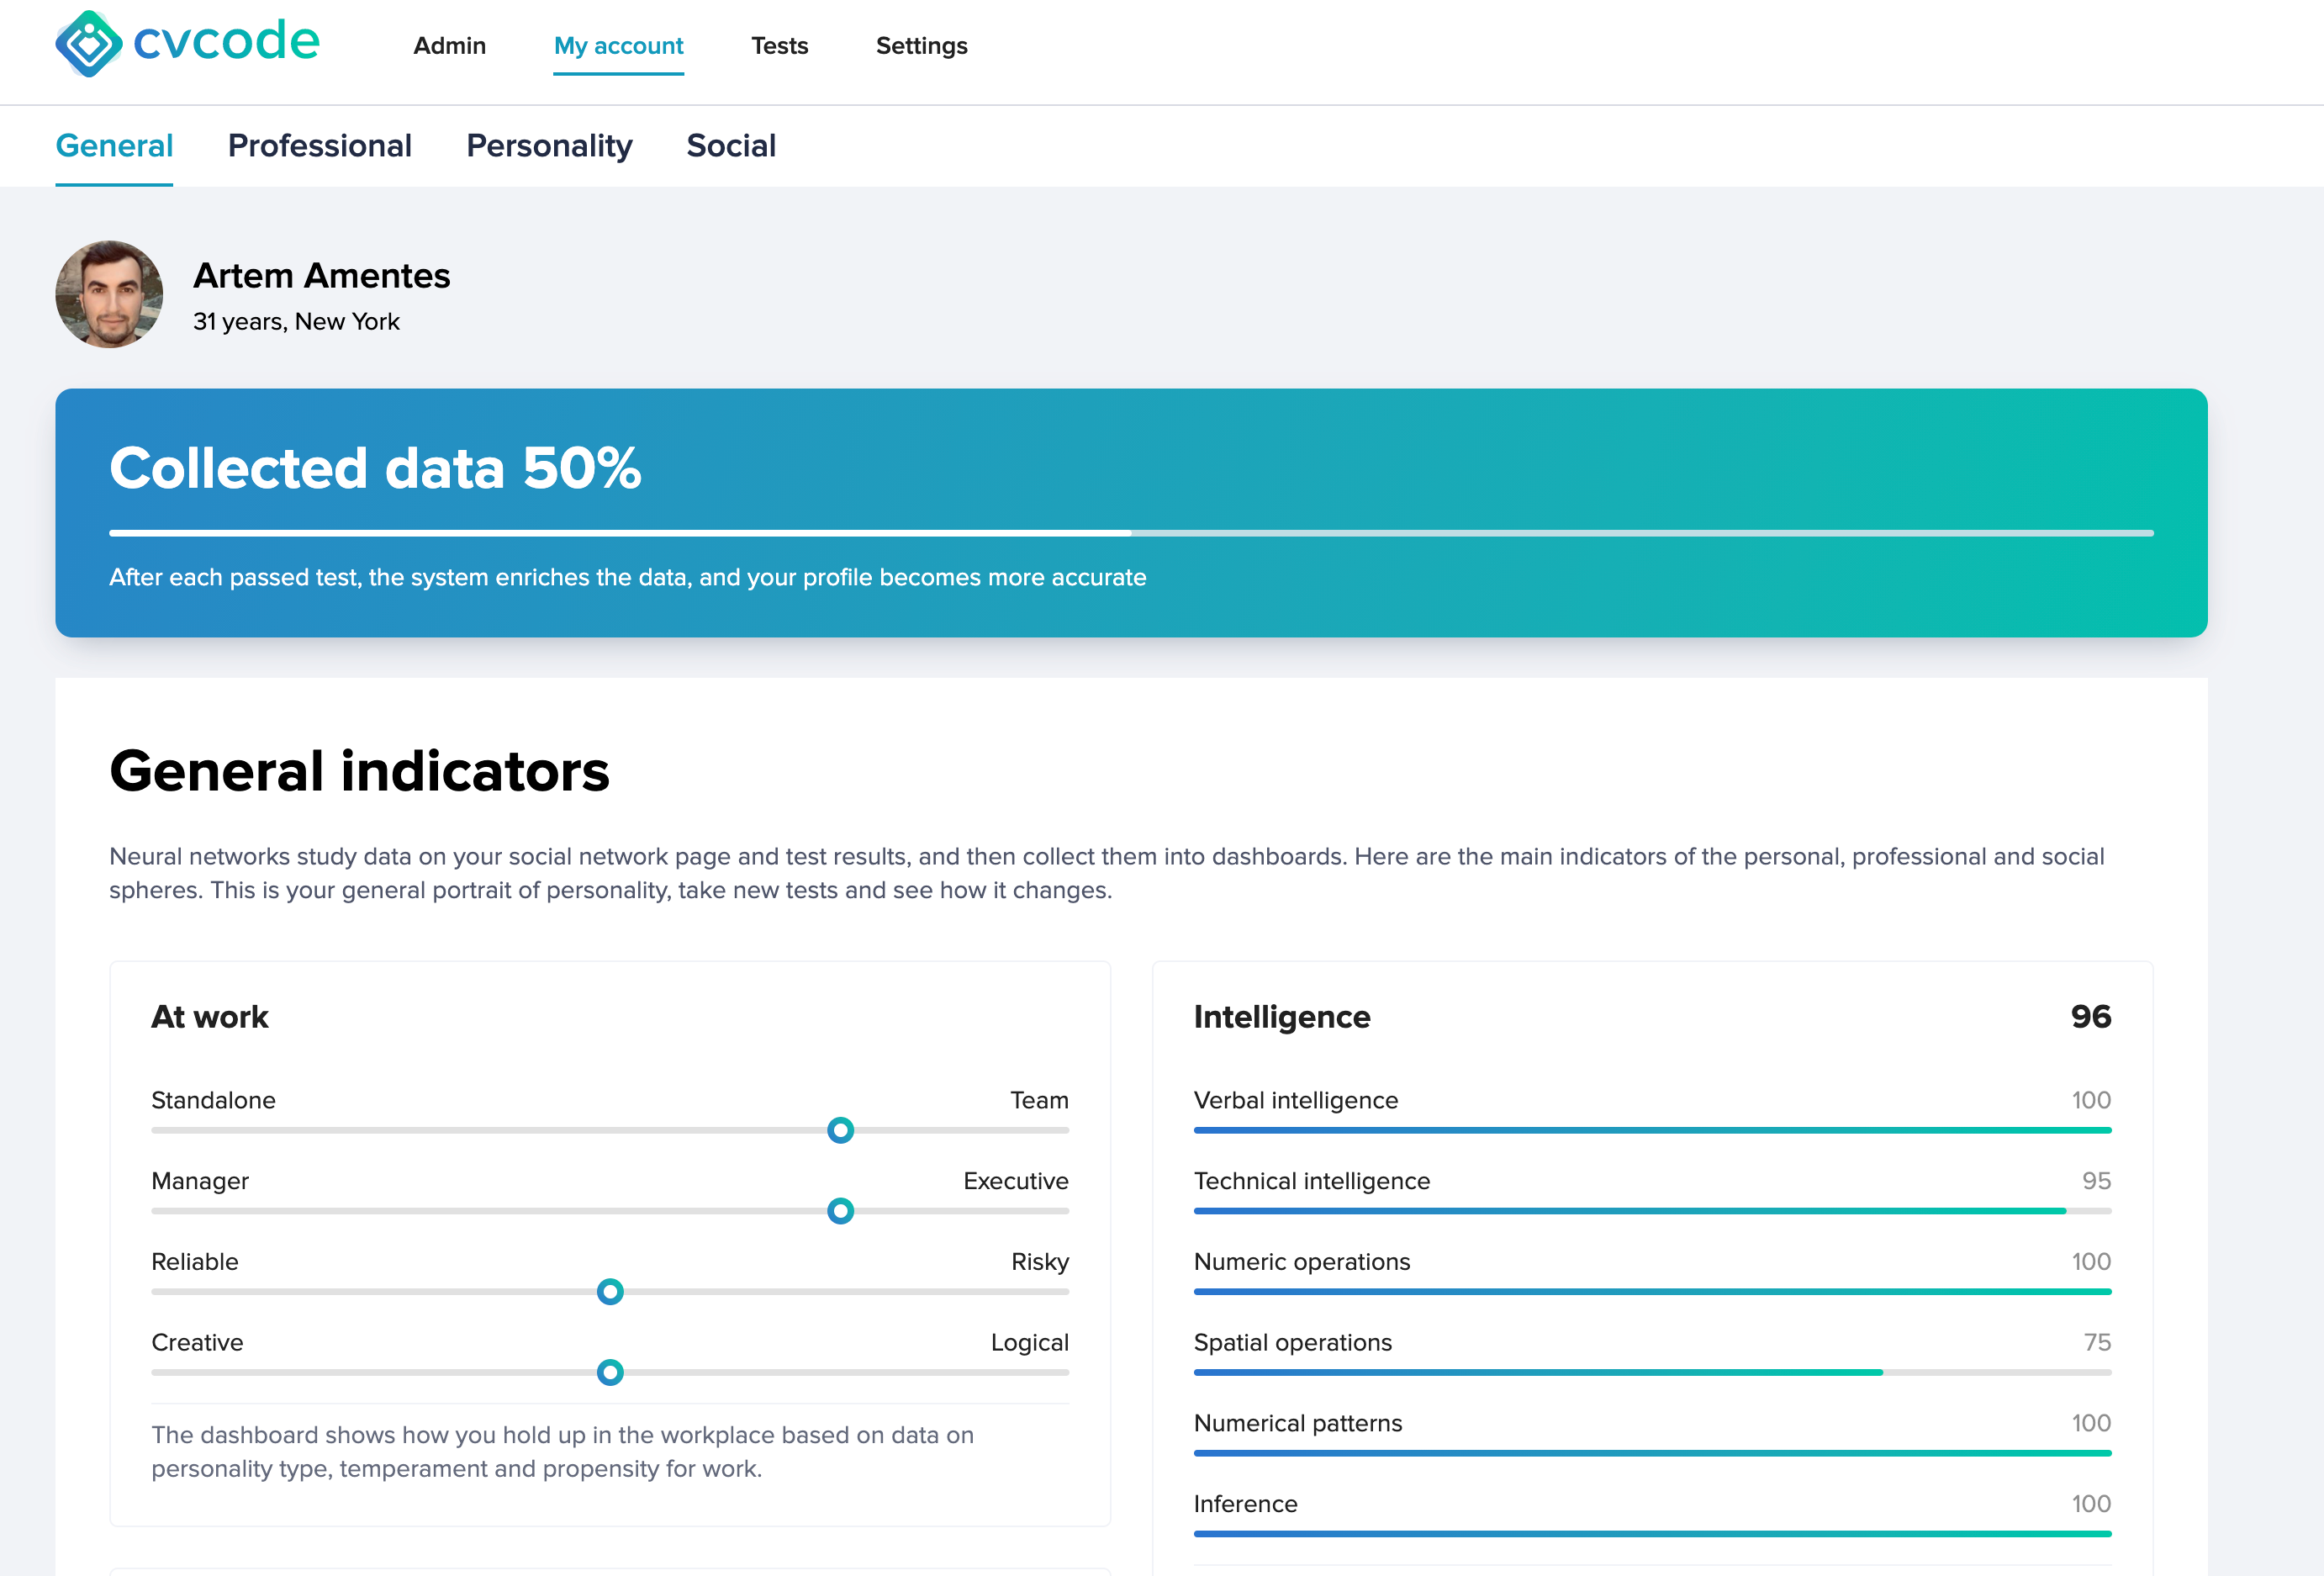This screenshot has width=2324, height=1576.
Task: Open the Social tab
Action: coord(731,146)
